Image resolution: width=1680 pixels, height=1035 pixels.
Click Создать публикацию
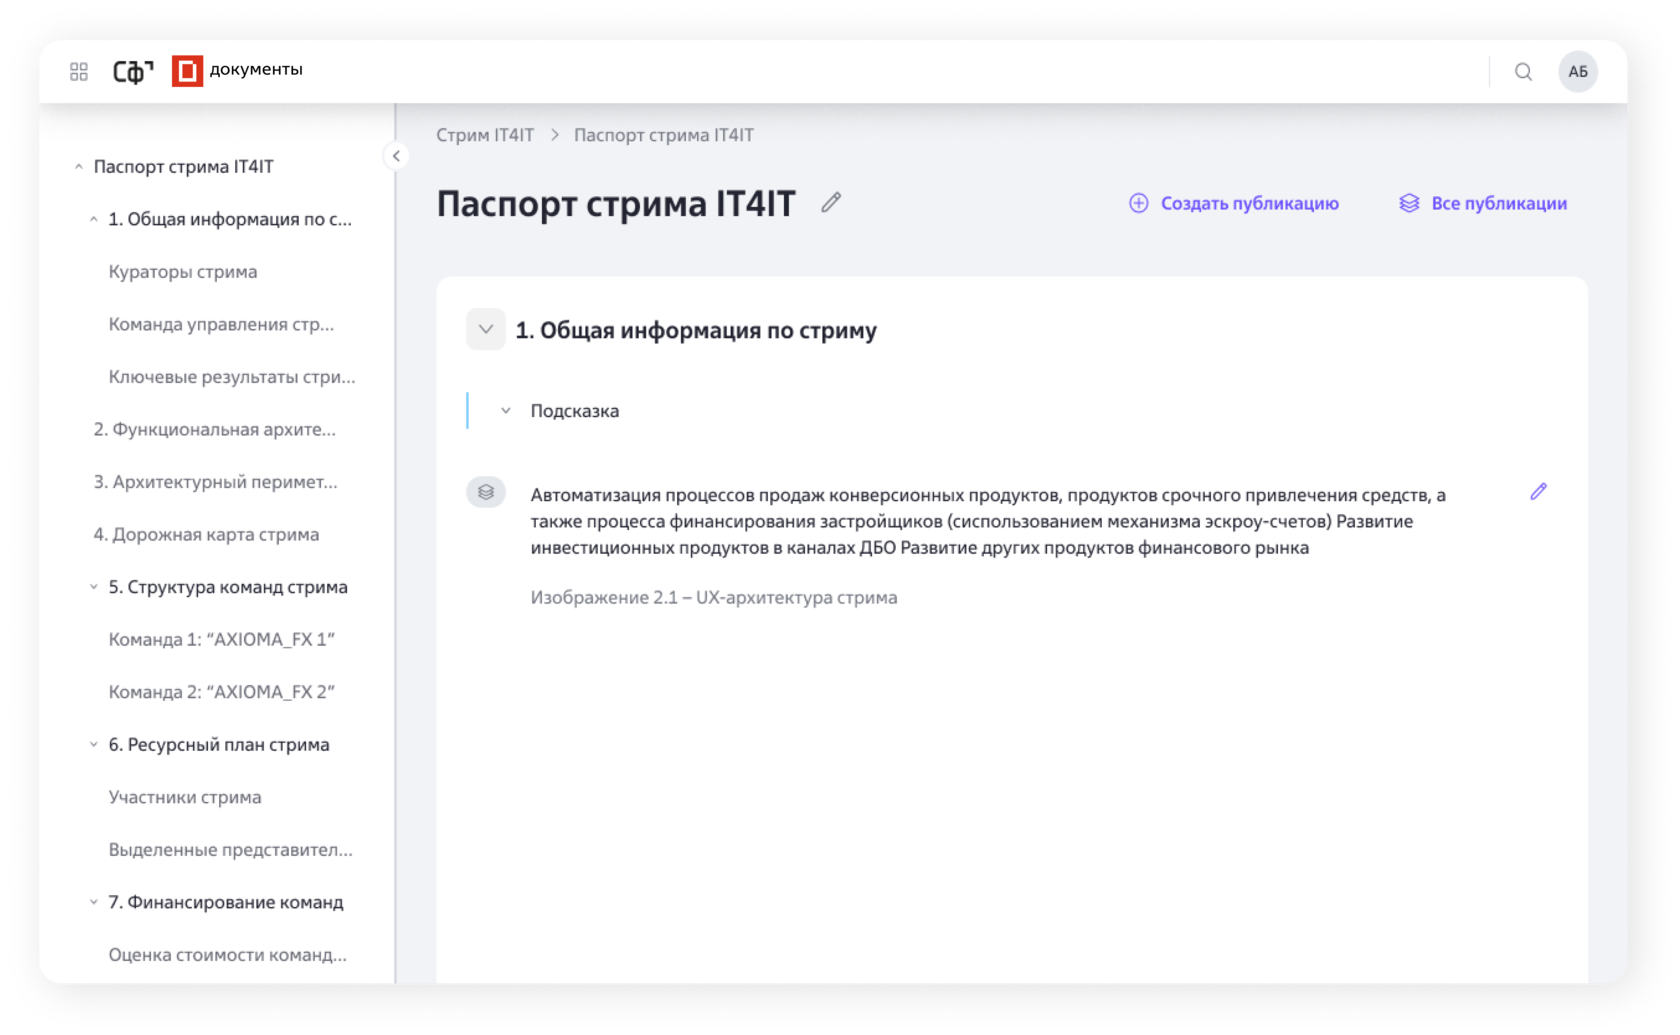[x=1249, y=203]
